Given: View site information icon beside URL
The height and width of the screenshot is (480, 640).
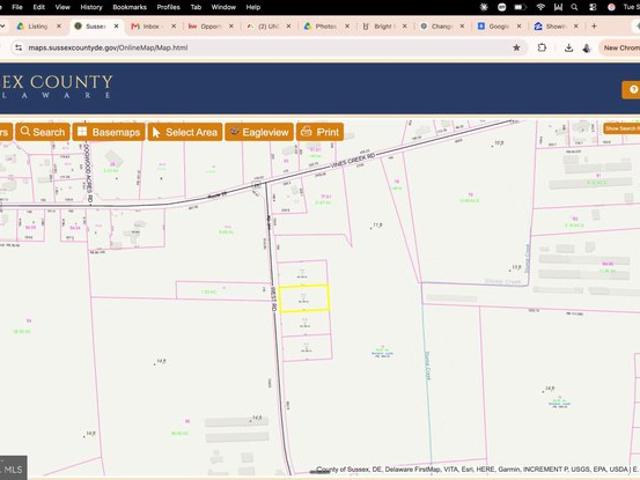Looking at the screenshot, I should 18,48.
